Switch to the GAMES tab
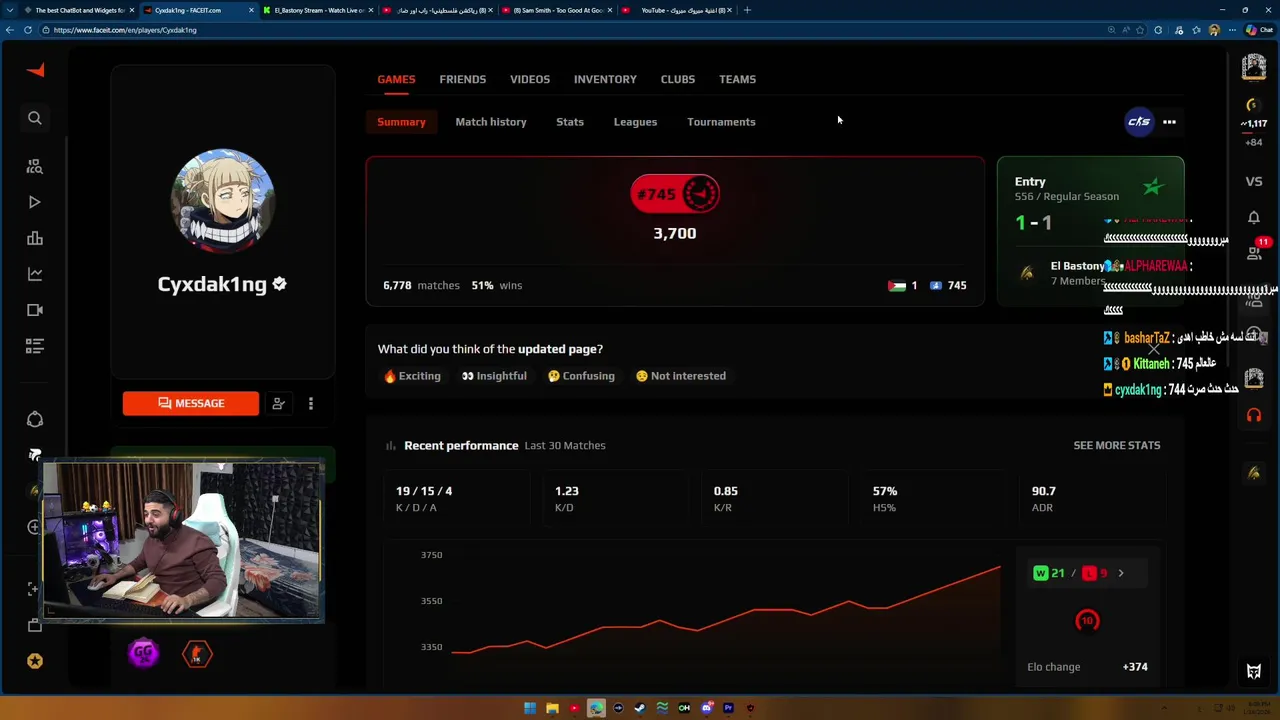 point(396,79)
